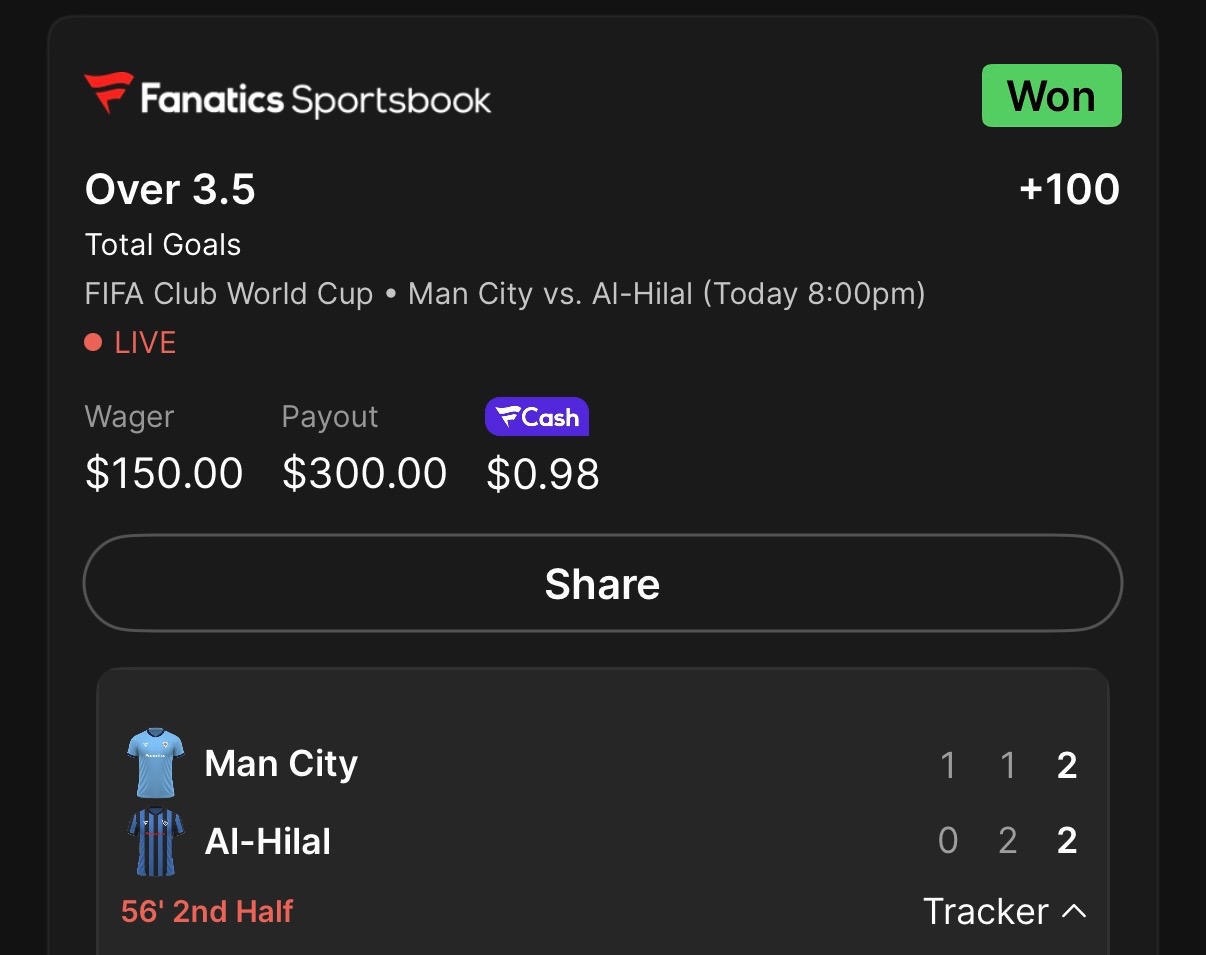
Task: Tap the FanCash badge icon
Action: [x=537, y=417]
